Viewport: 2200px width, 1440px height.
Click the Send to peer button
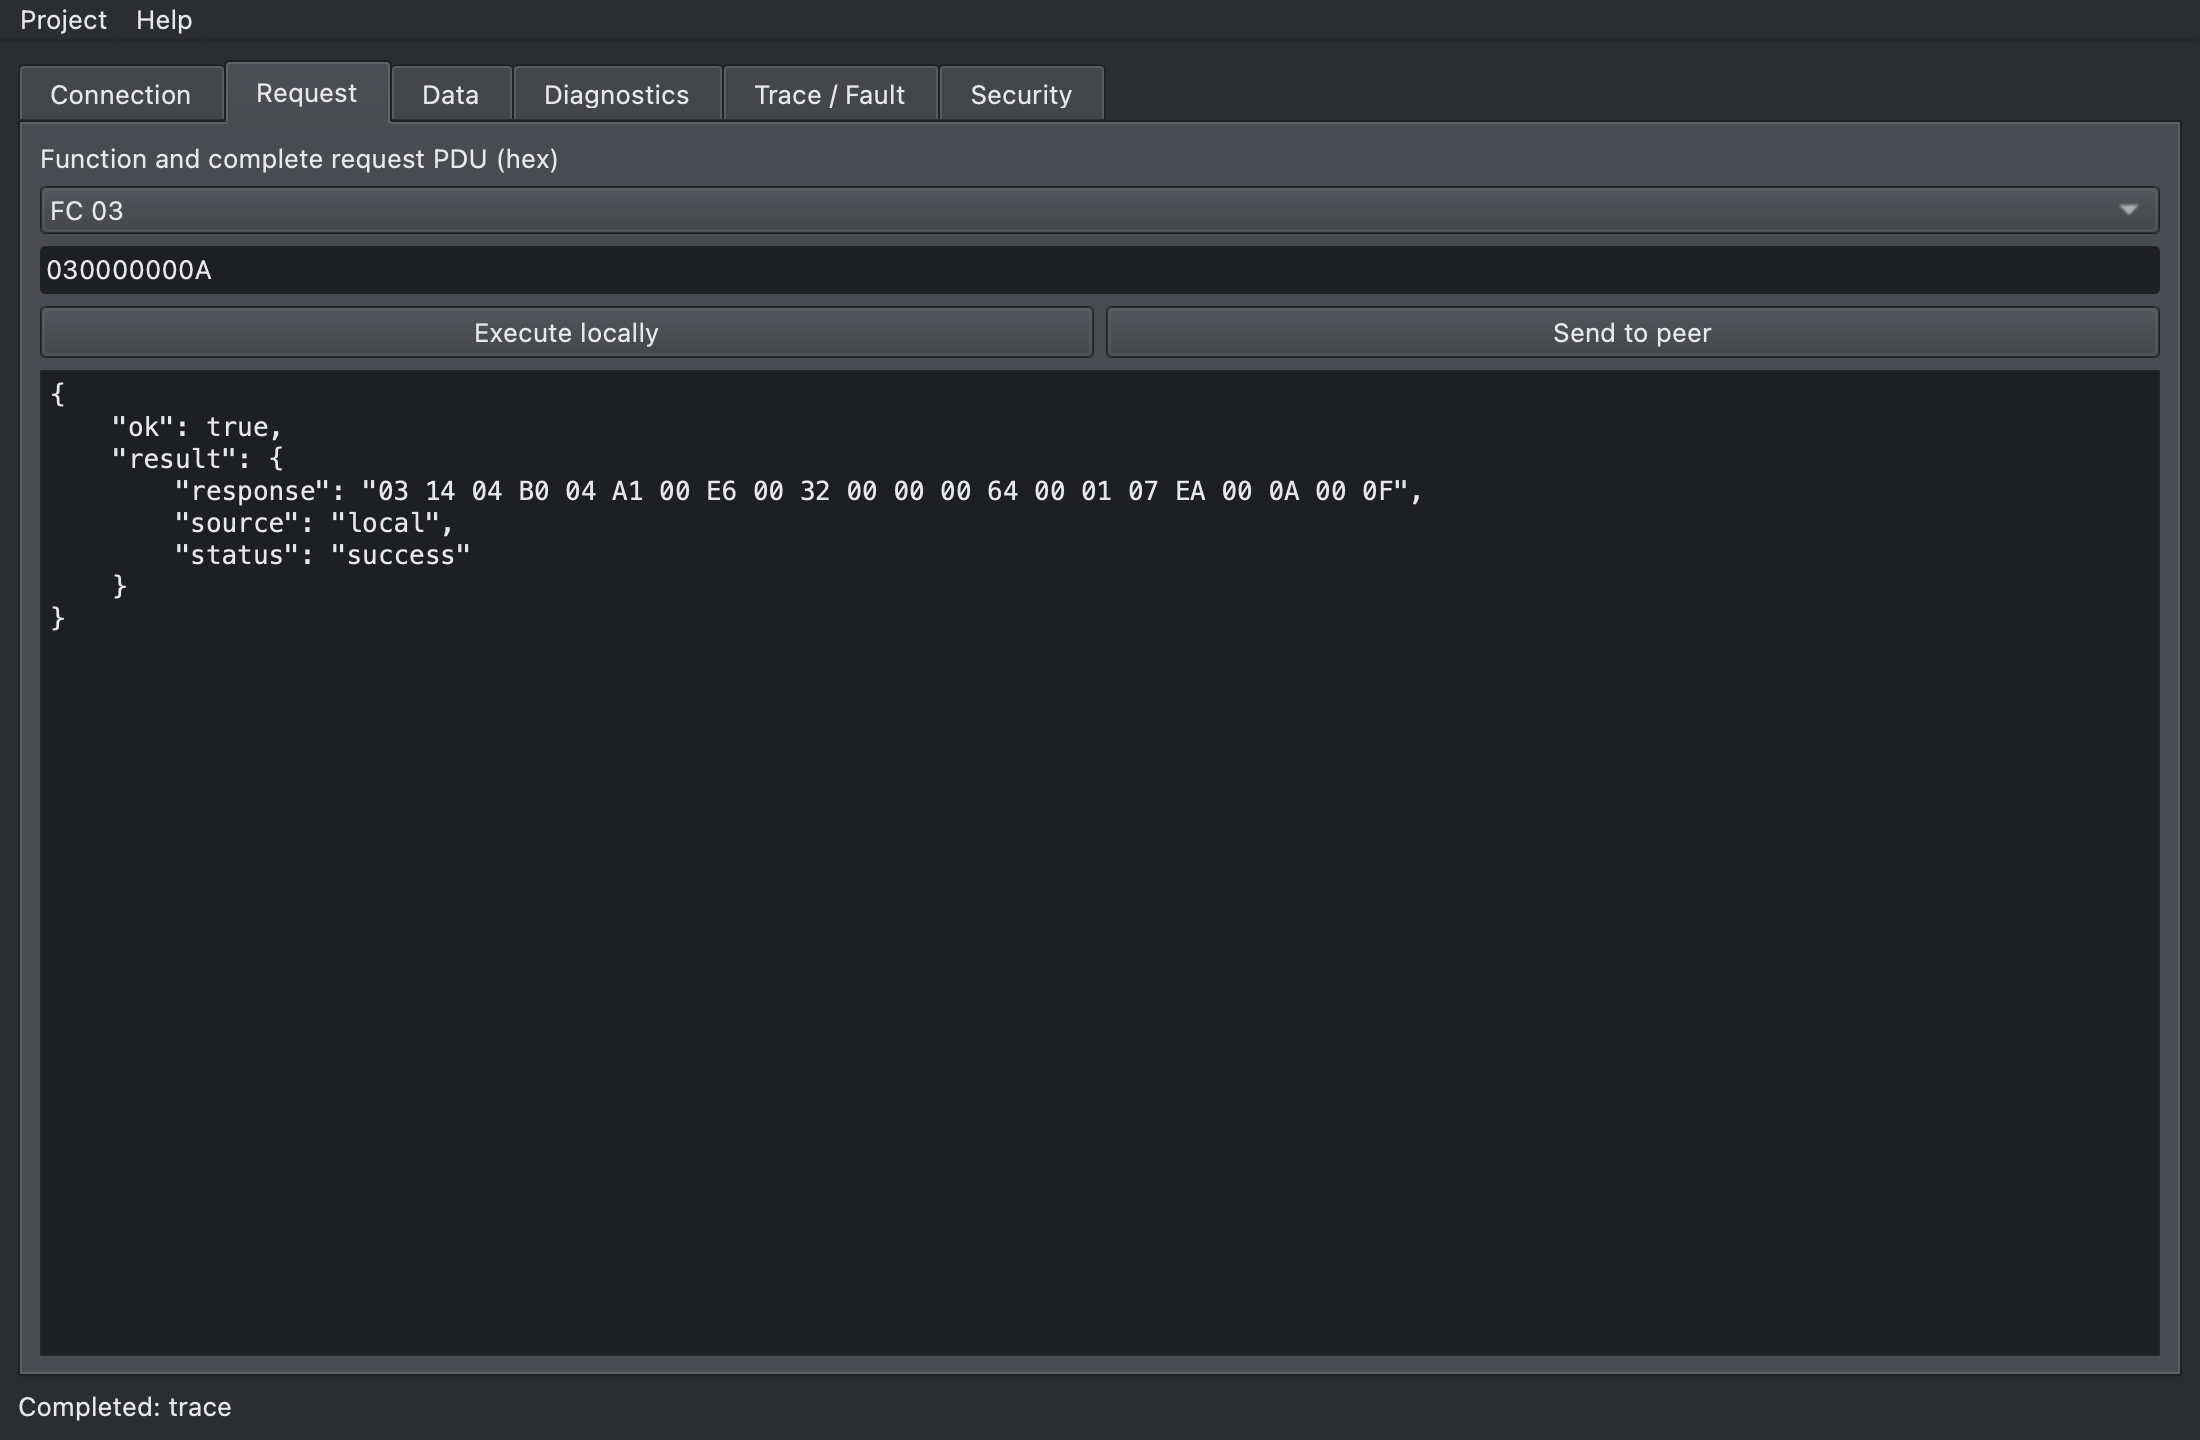tap(1632, 332)
